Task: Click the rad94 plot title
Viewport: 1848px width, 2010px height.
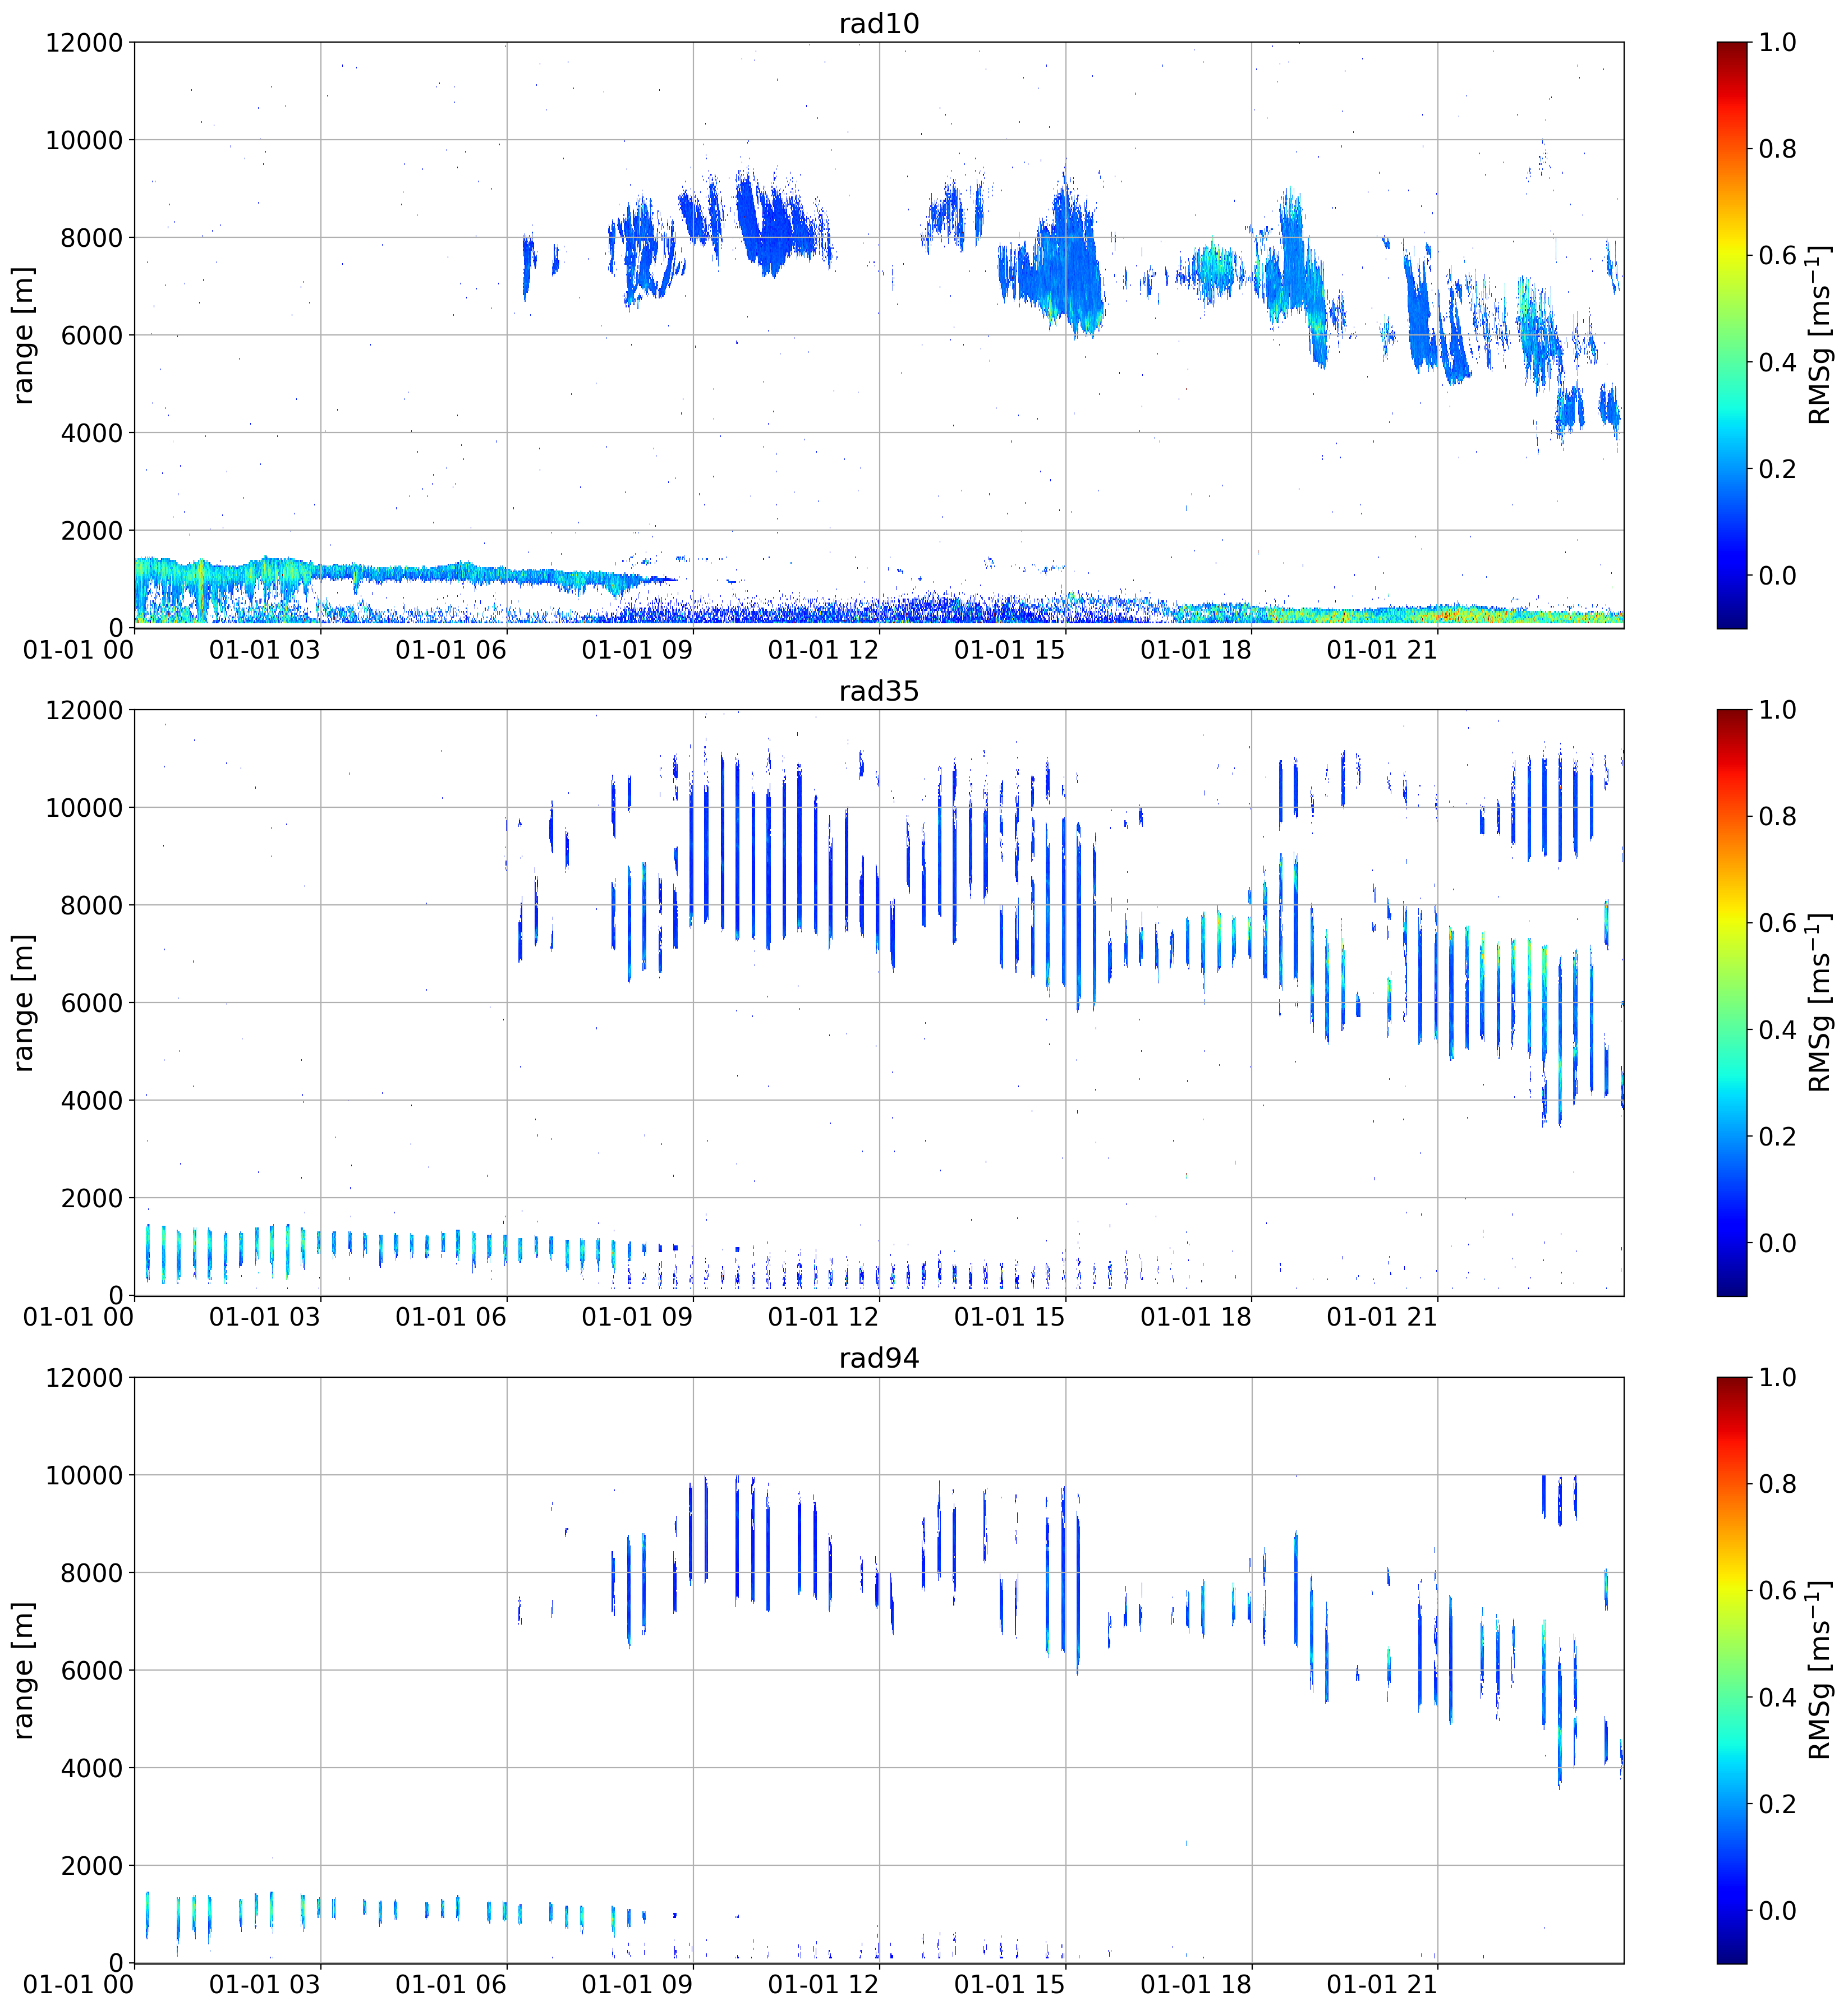Action: point(878,1358)
